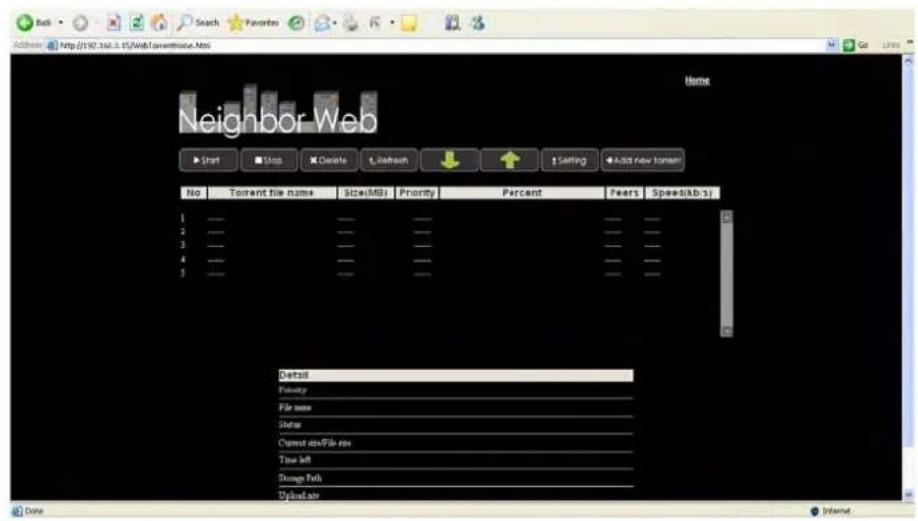Click the browser Back button

[34, 23]
